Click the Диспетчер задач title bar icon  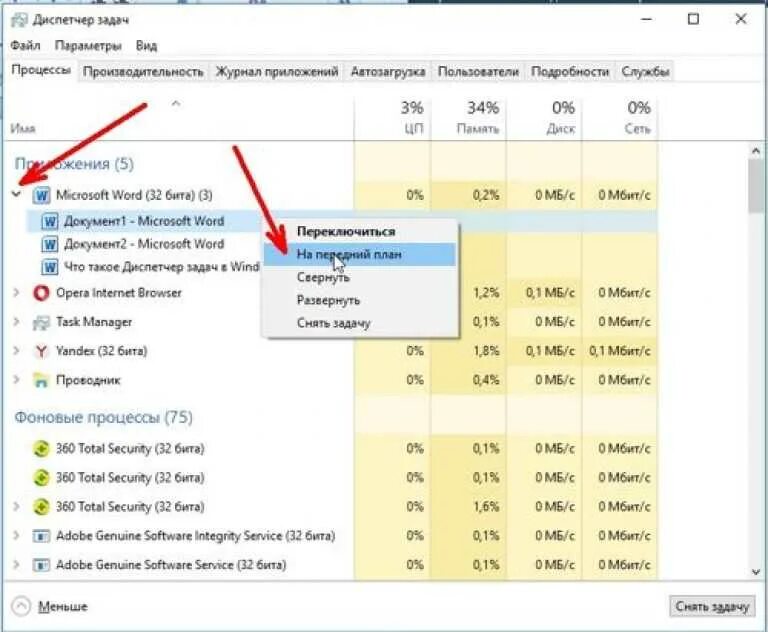(19, 20)
